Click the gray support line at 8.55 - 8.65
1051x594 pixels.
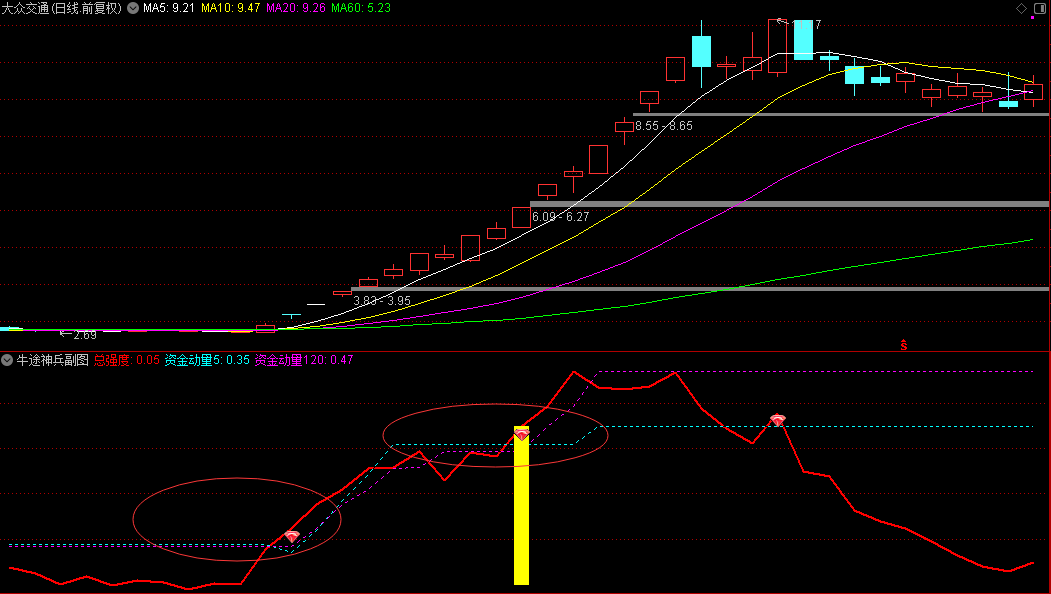(841, 115)
